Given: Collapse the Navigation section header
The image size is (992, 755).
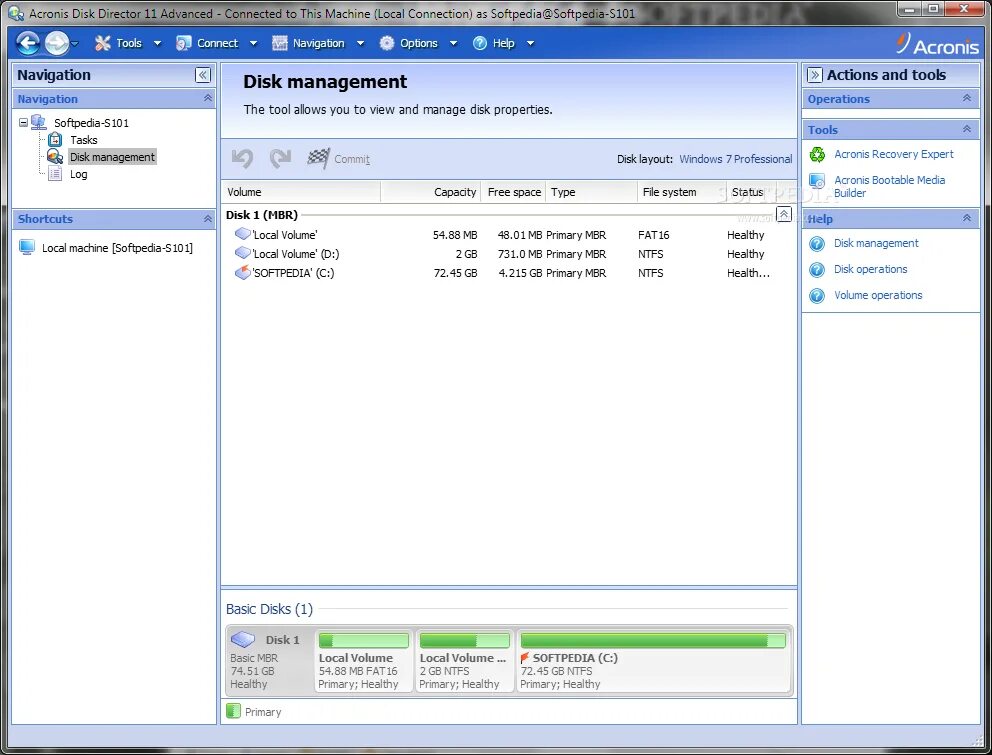Looking at the screenshot, I should pyautogui.click(x=208, y=98).
